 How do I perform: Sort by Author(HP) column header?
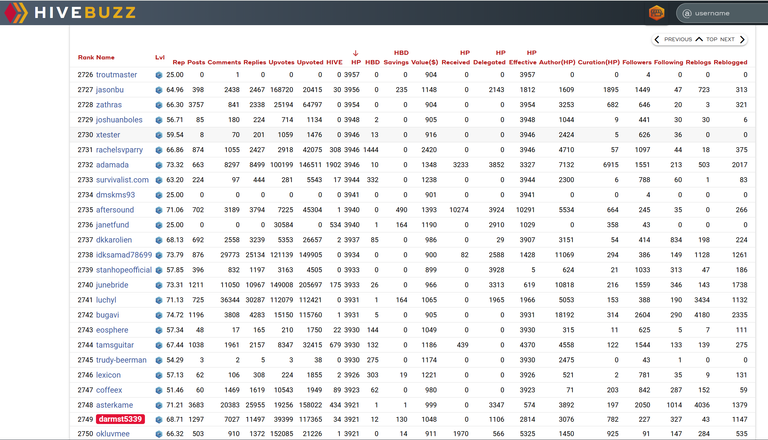(557, 62)
